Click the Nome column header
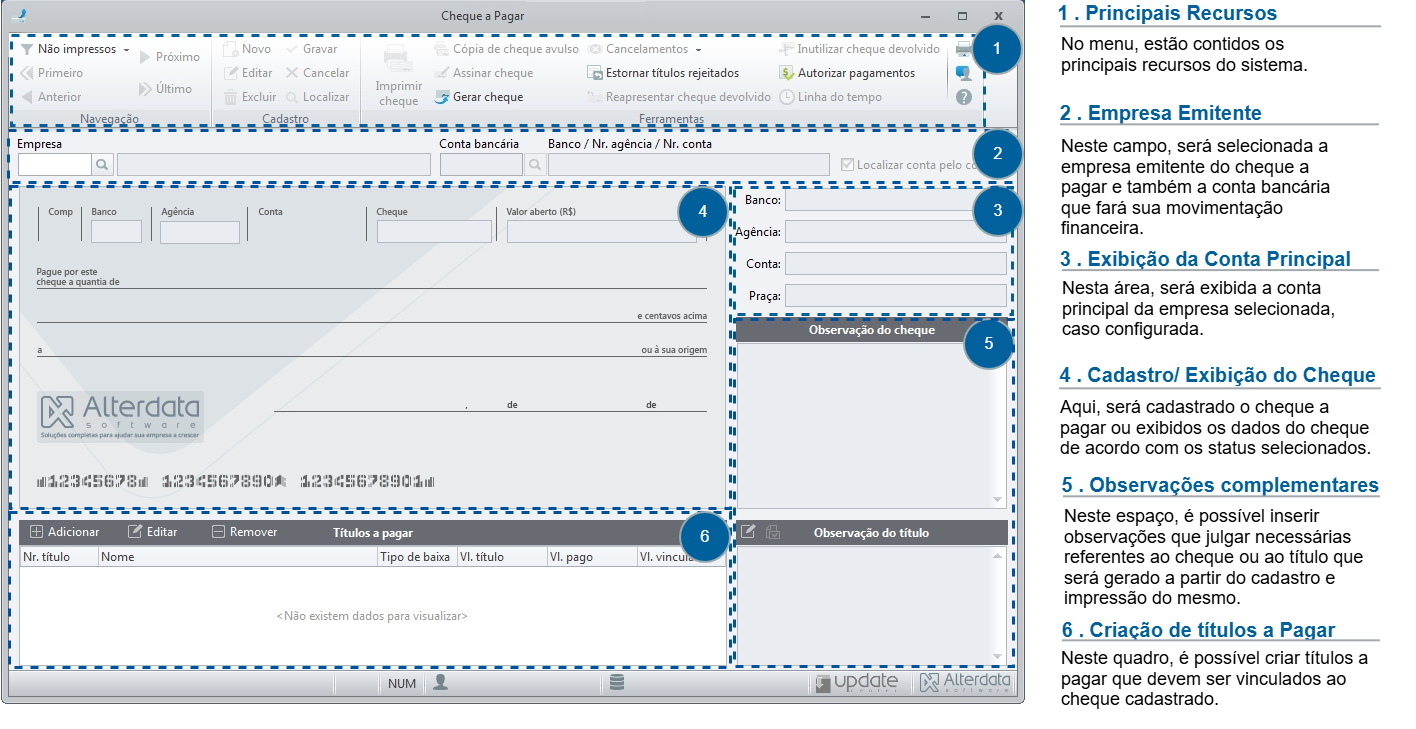The image size is (1416, 729). [x=238, y=557]
